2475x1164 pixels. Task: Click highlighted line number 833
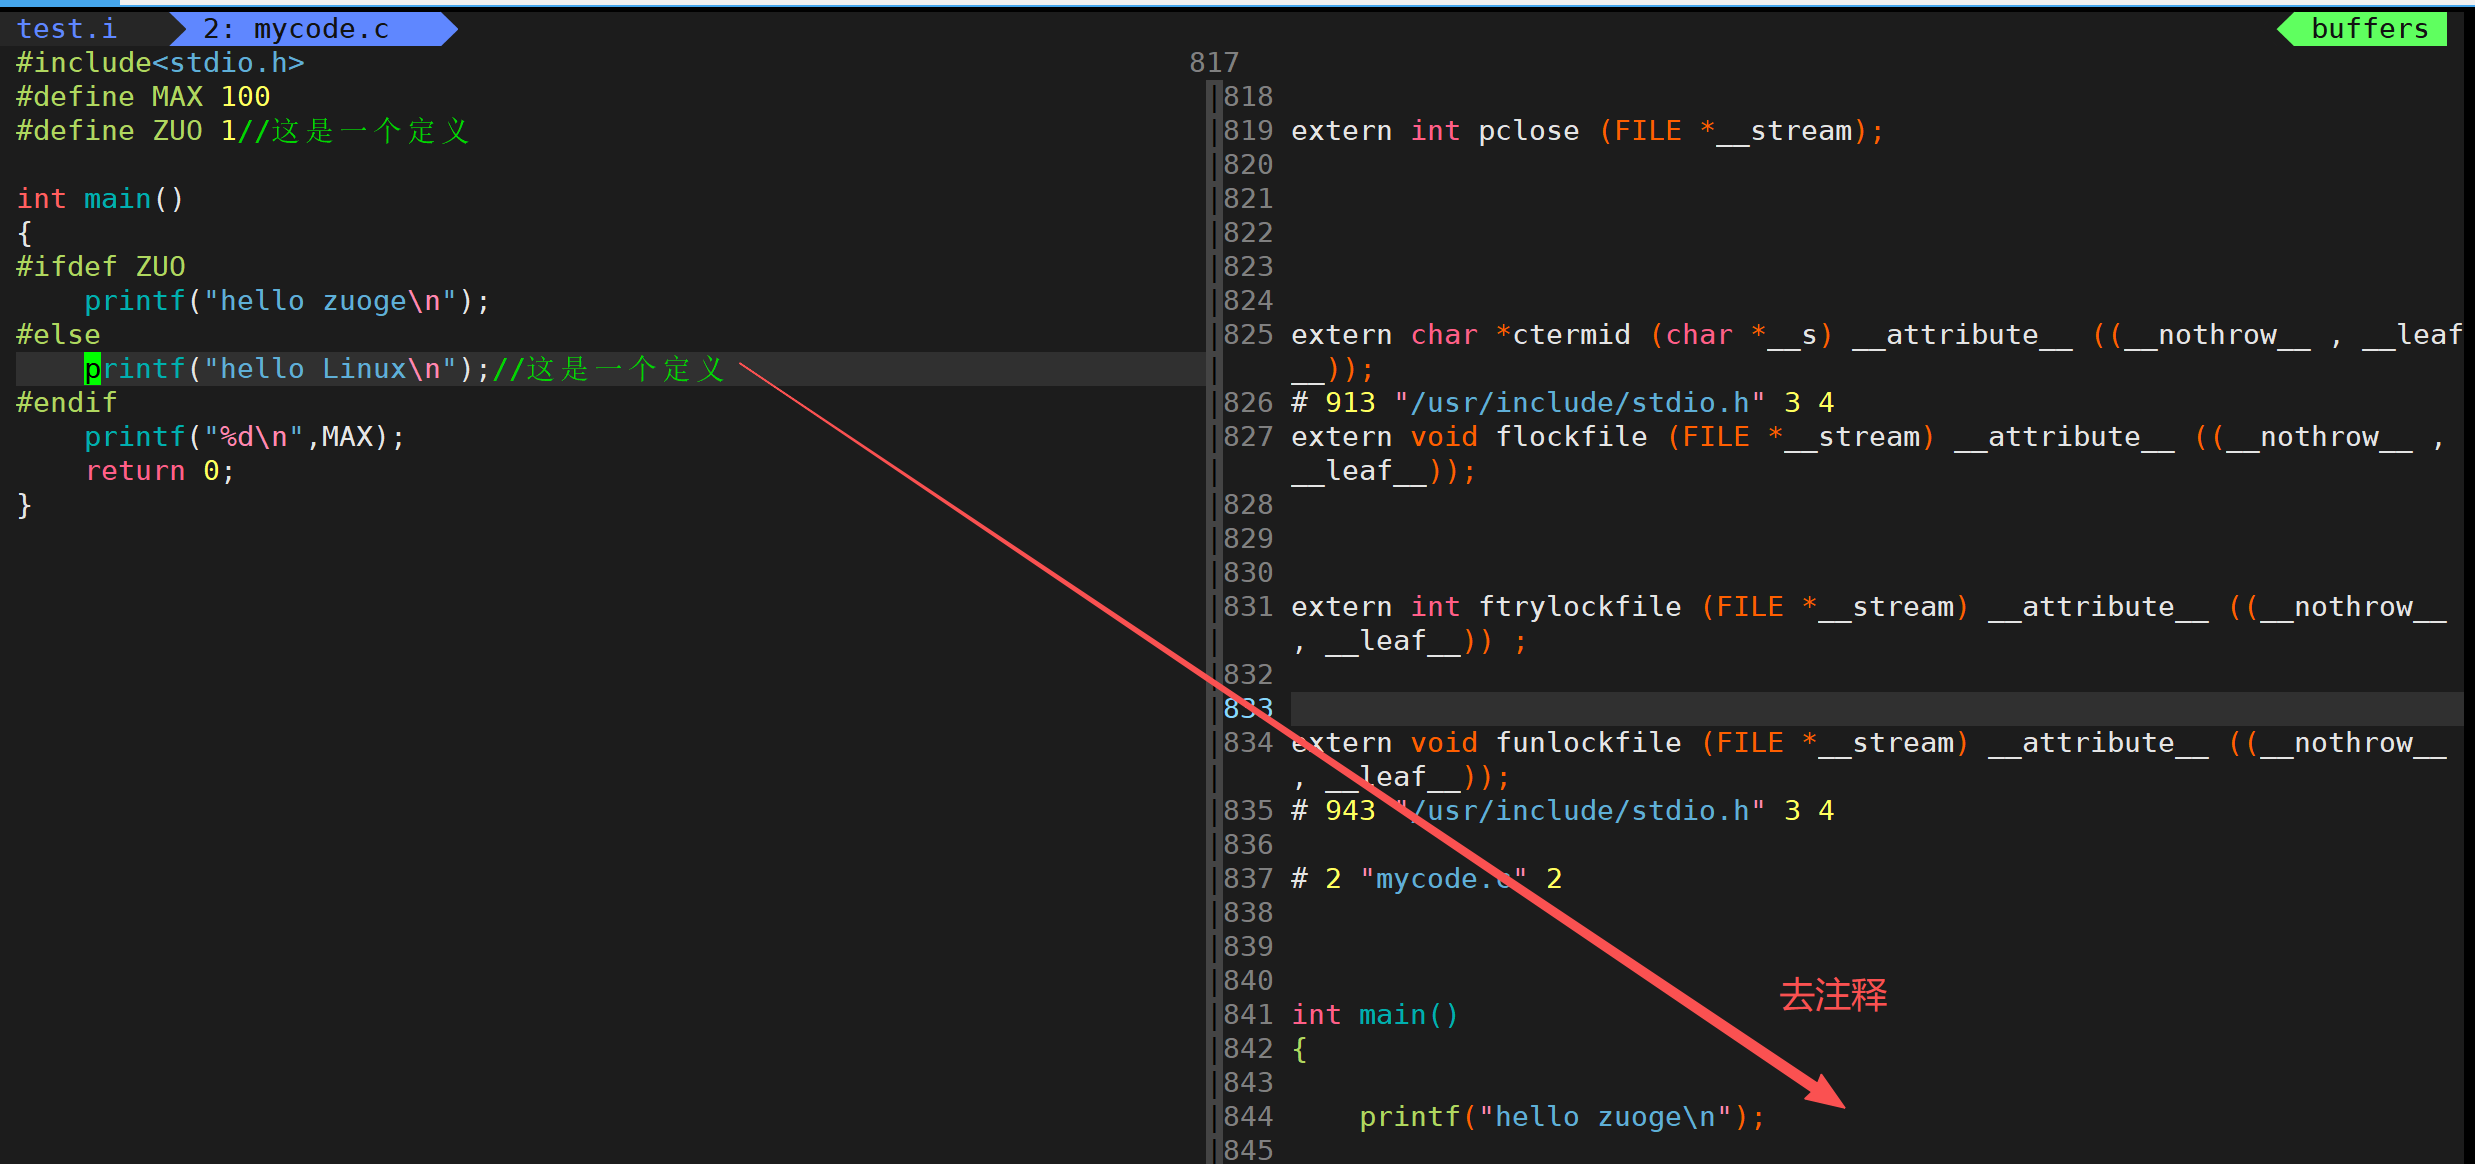[1248, 709]
